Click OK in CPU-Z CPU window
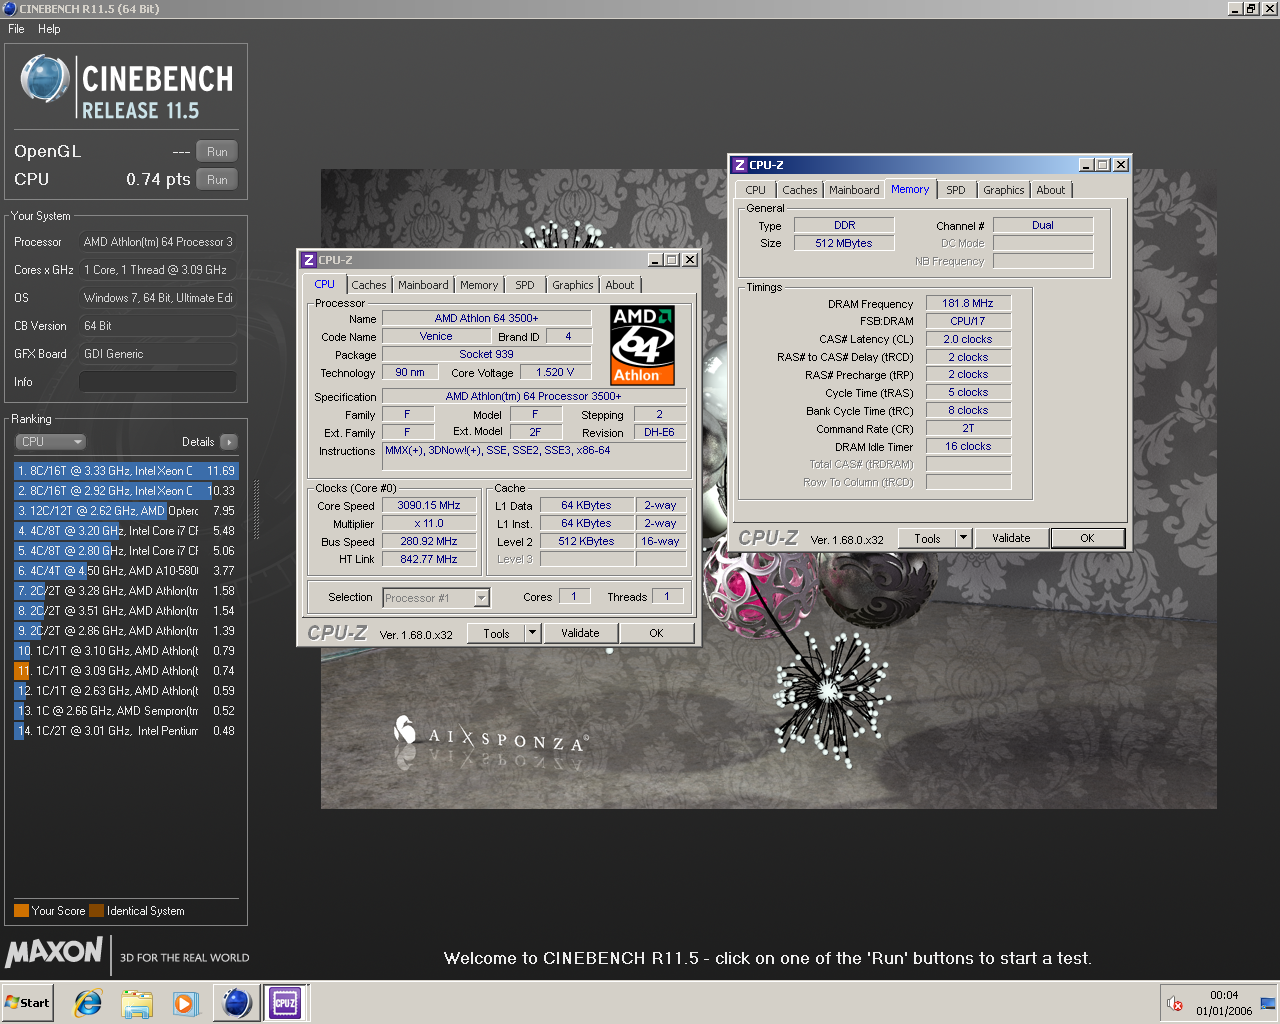This screenshot has width=1280, height=1024. tap(656, 633)
